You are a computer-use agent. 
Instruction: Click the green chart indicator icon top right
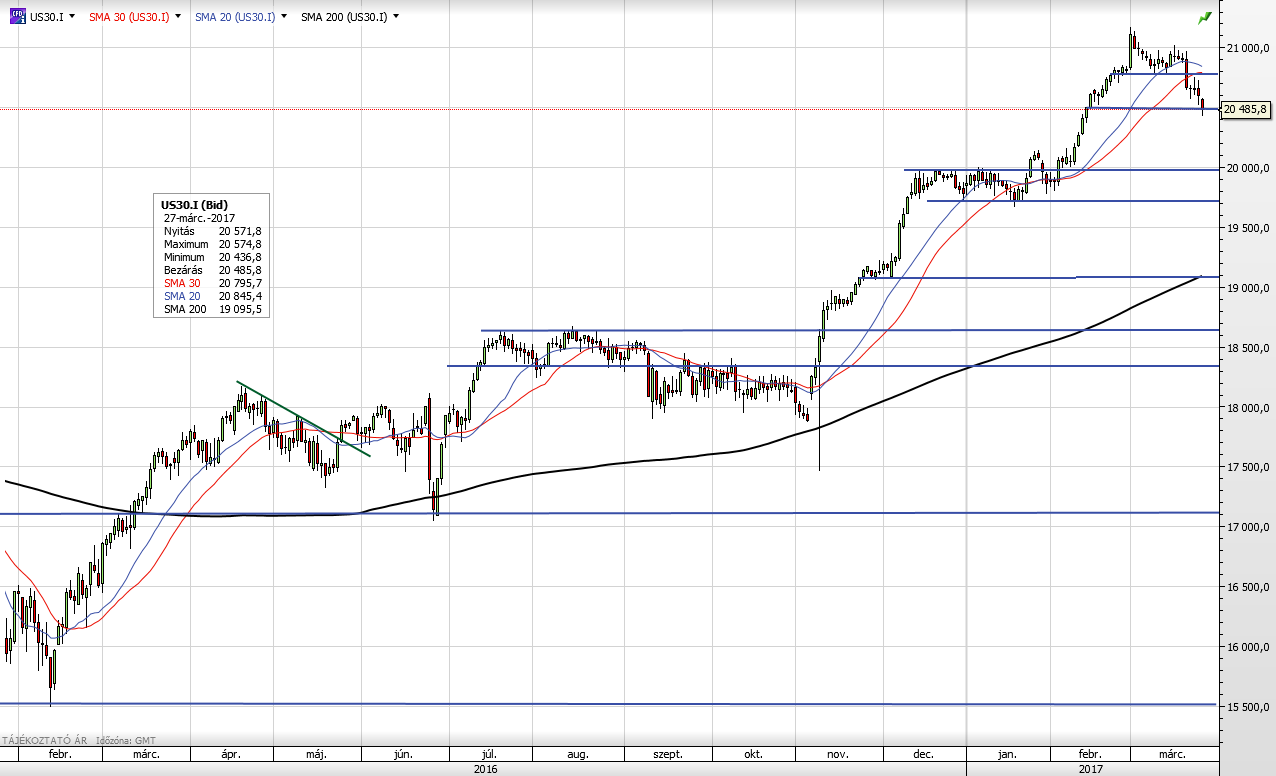click(1205, 17)
